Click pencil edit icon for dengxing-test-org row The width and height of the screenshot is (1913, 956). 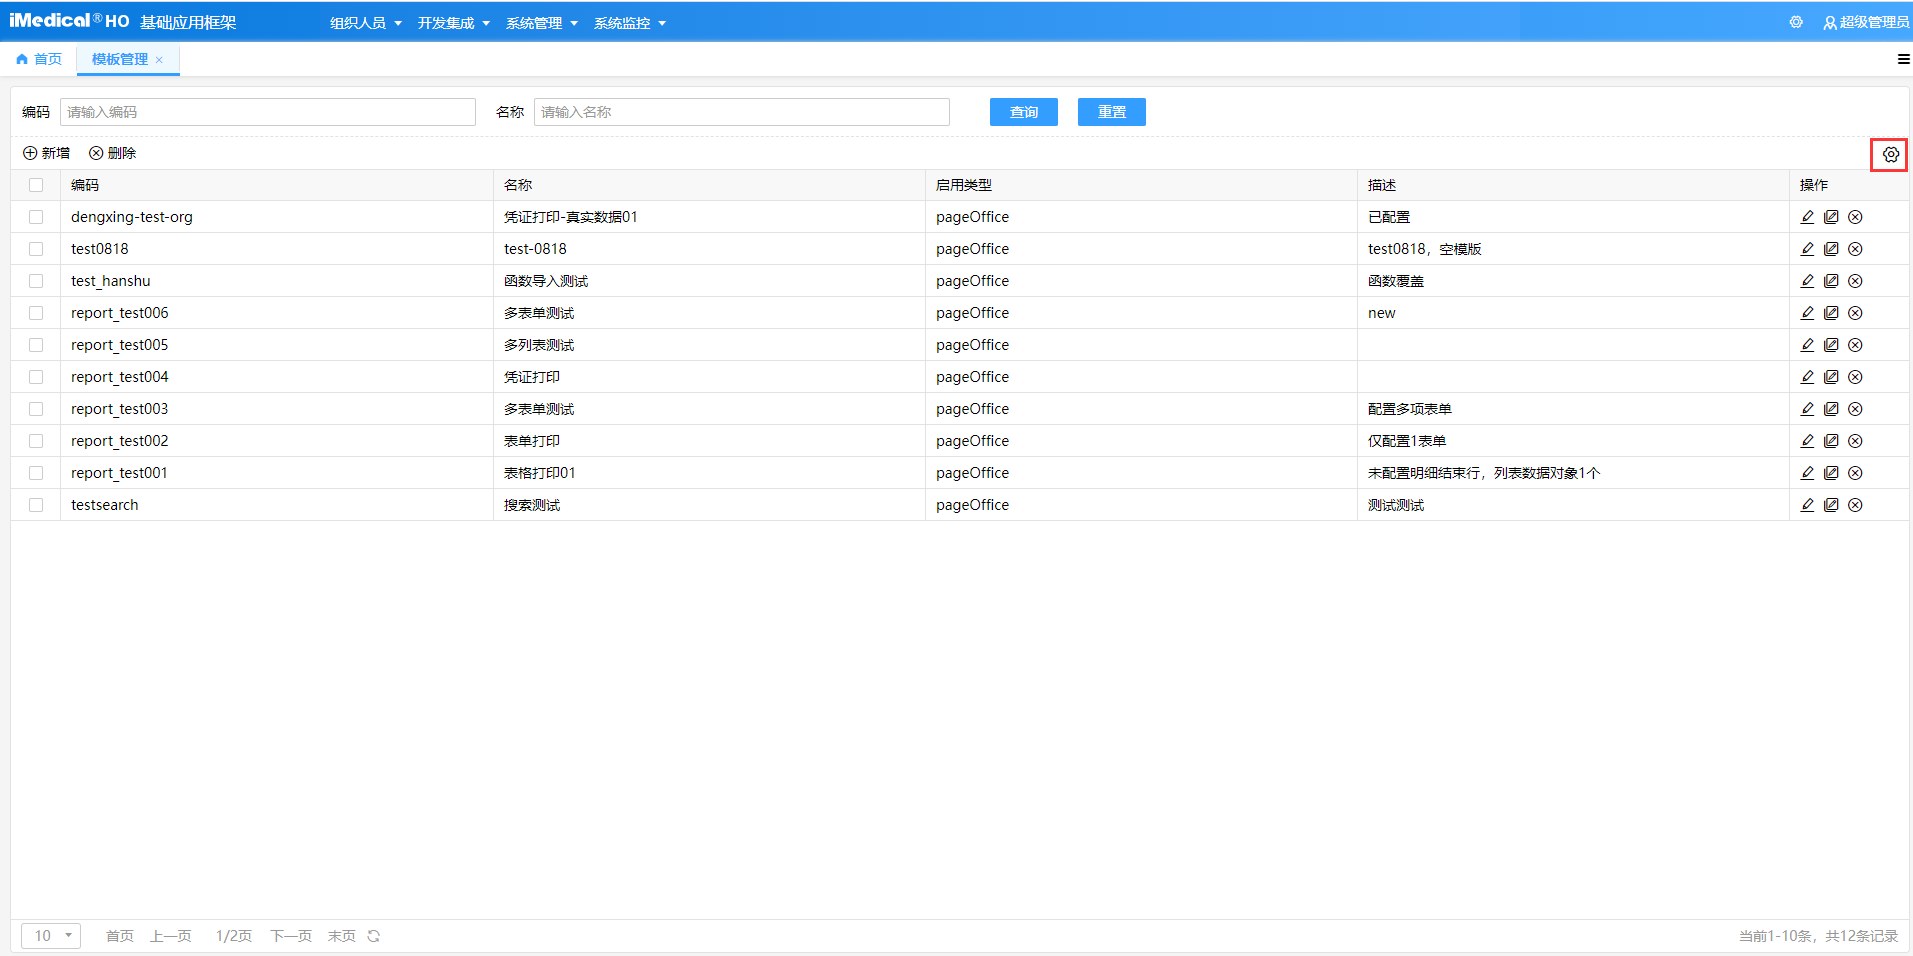pos(1807,217)
